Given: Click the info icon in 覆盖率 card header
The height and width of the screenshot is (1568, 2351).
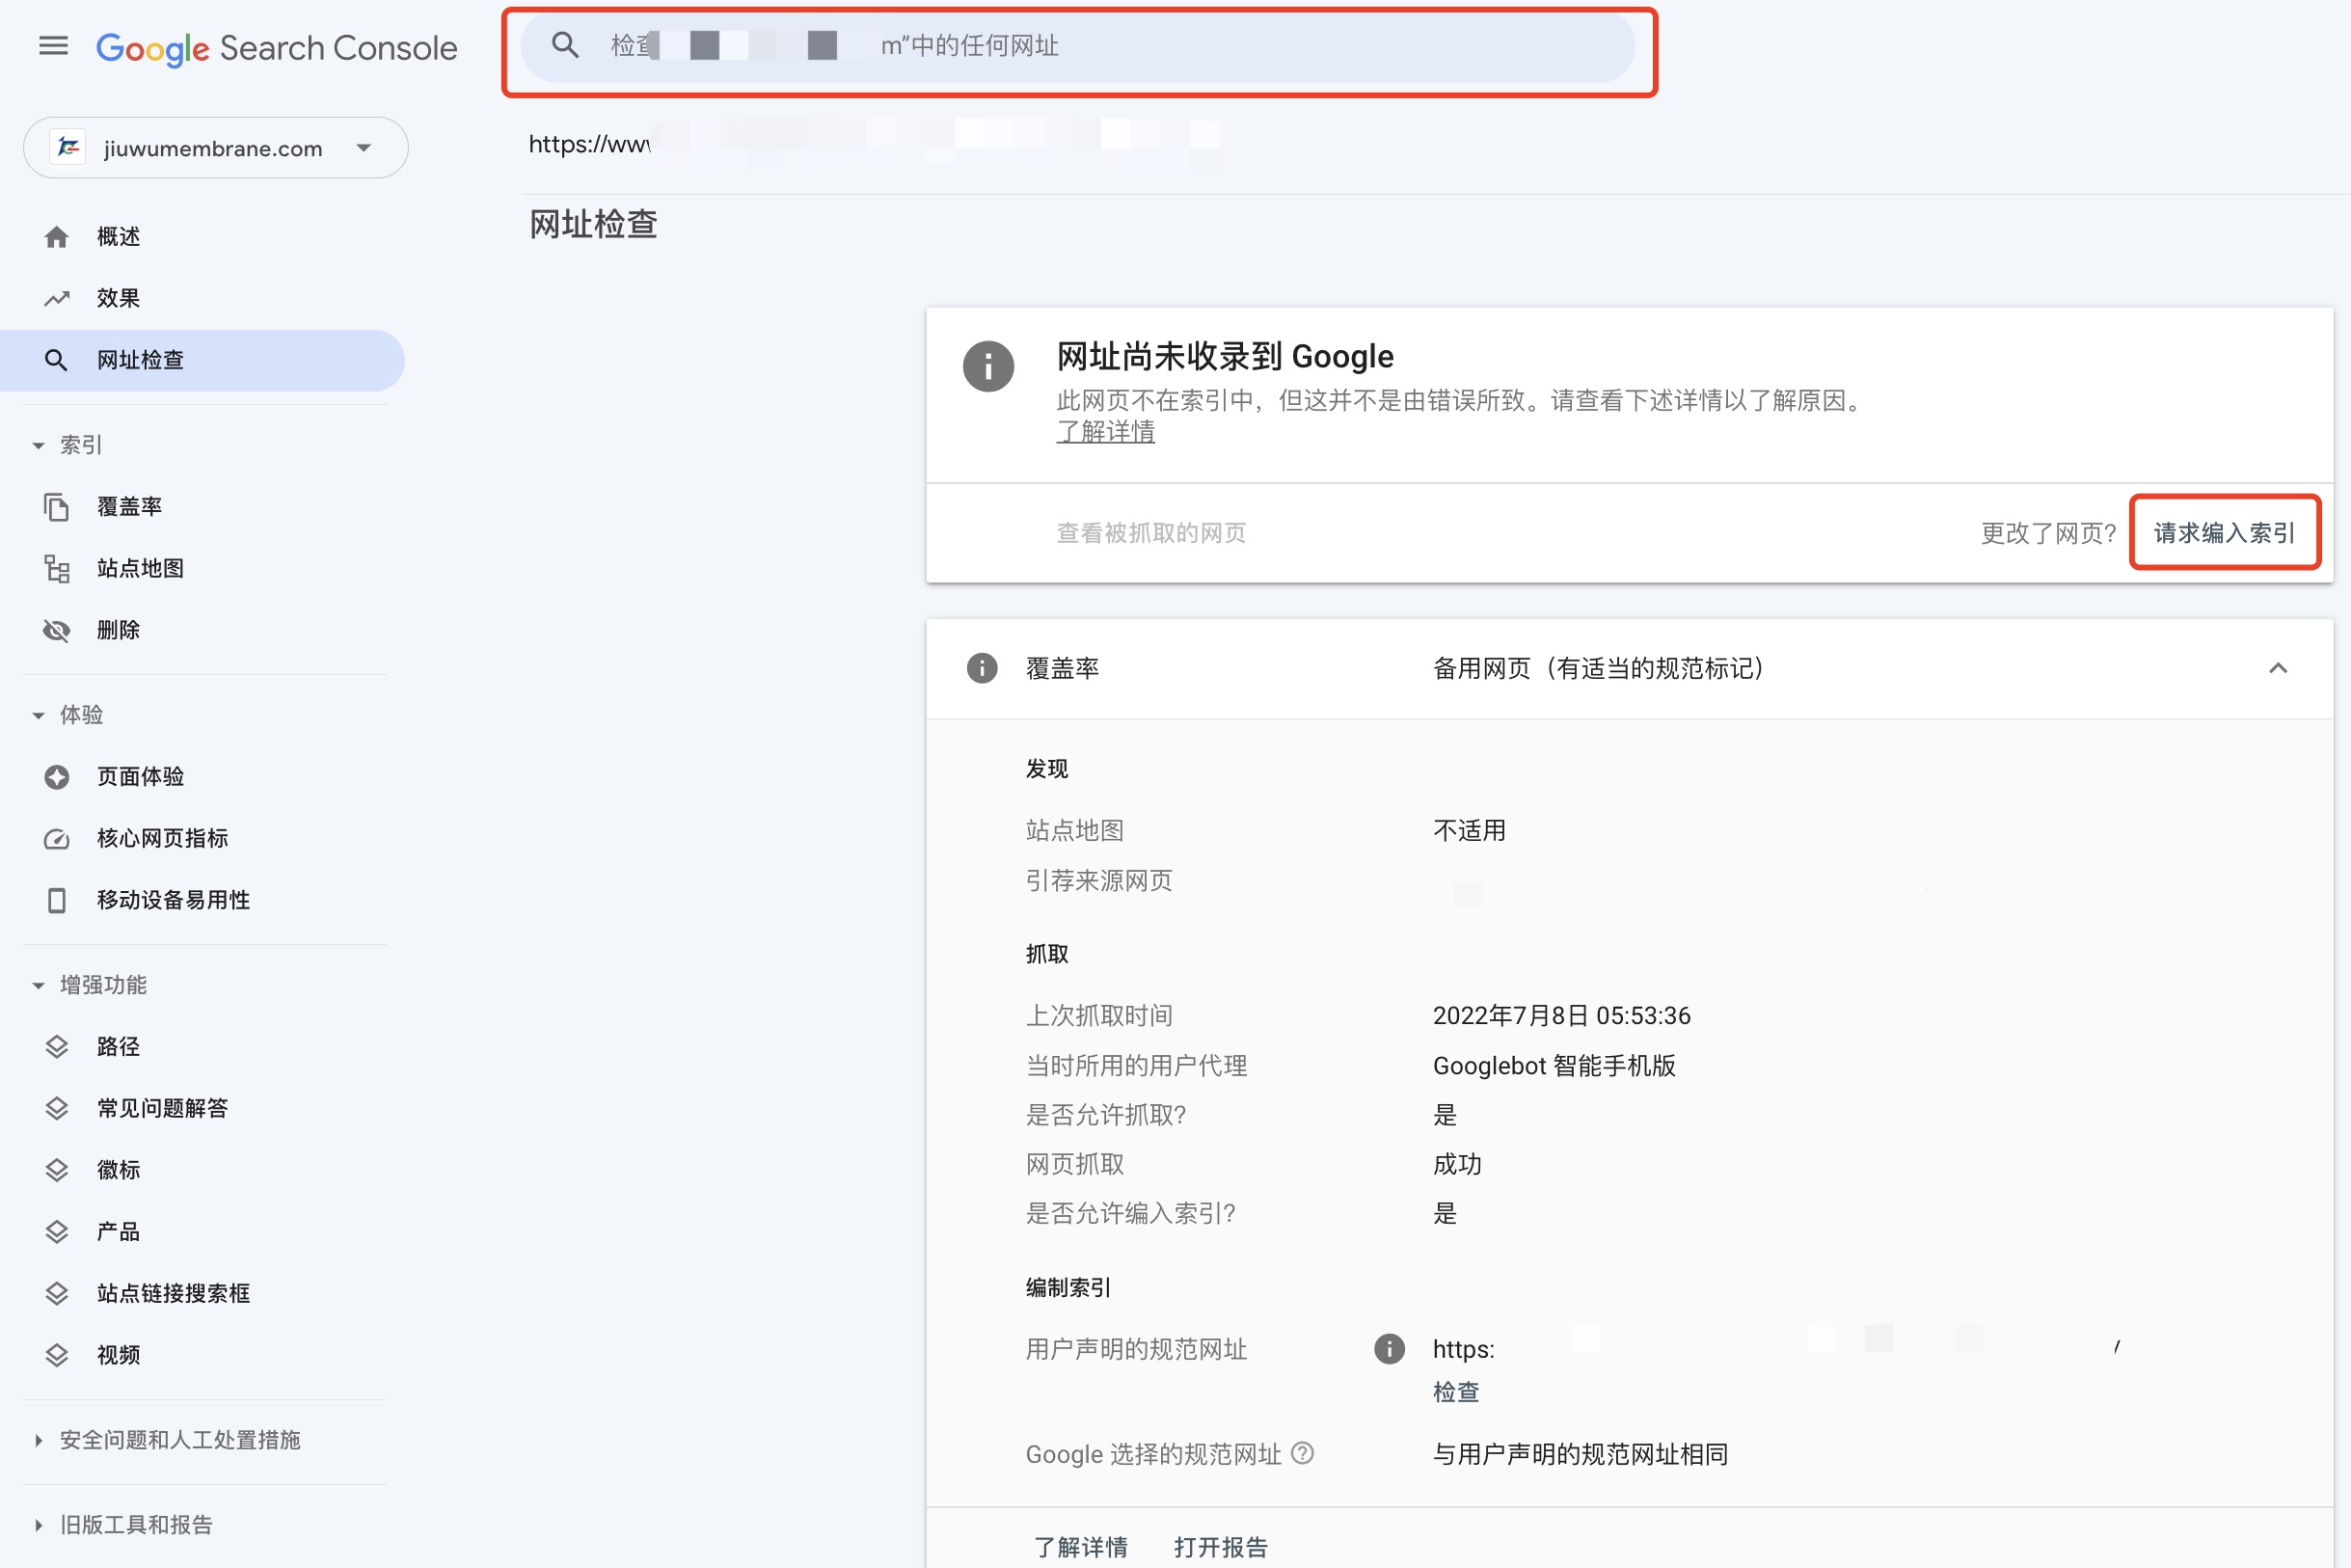Looking at the screenshot, I should pyautogui.click(x=982, y=668).
